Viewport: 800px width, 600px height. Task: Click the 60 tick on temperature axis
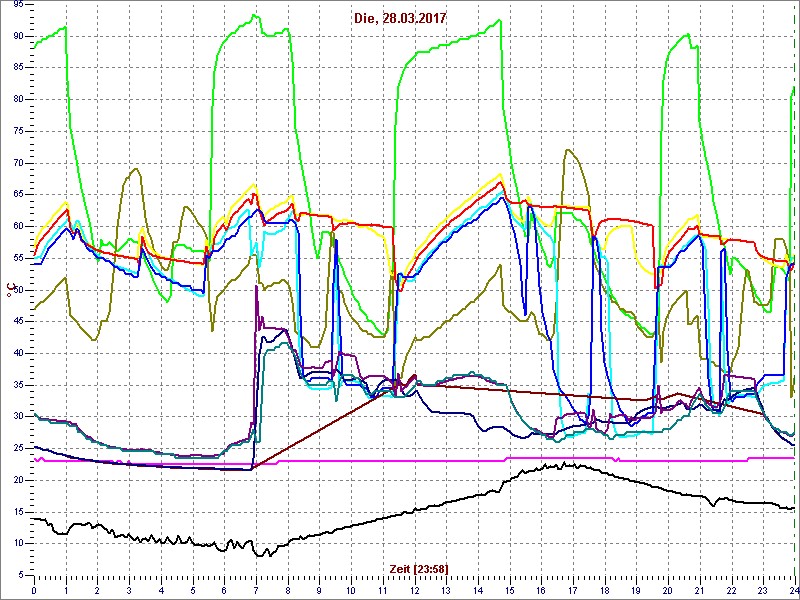tap(17, 227)
